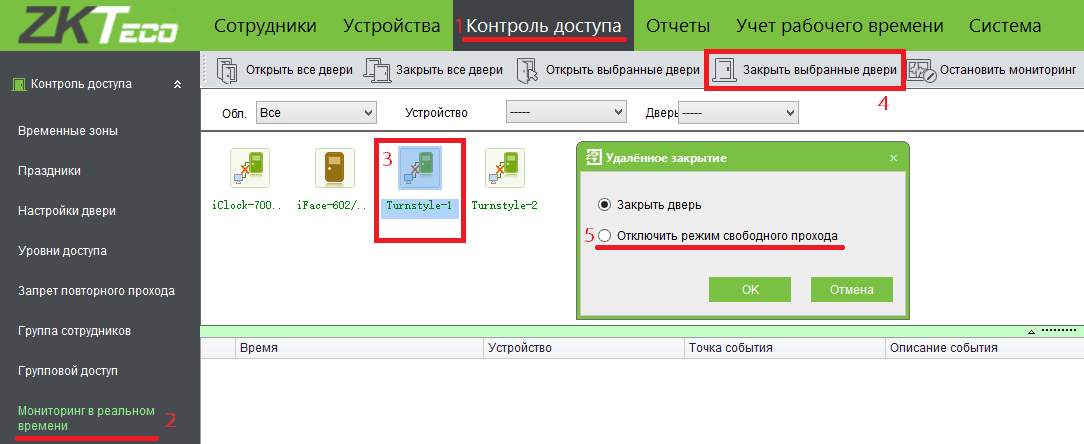The height and width of the screenshot is (444, 1084).
Task: Click the Turnstyle-1 label text
Action: 419,205
